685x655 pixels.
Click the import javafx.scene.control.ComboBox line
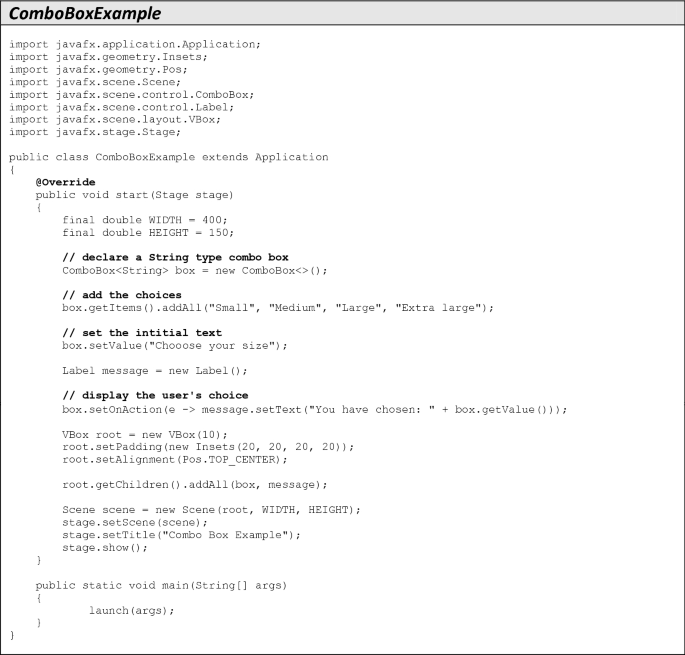click(x=131, y=95)
